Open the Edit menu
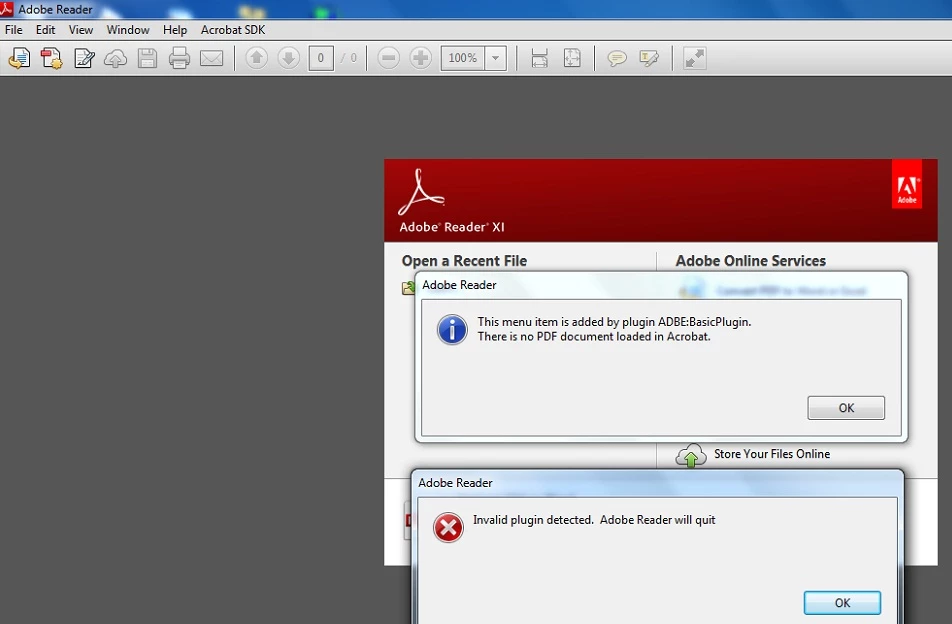 (x=46, y=30)
